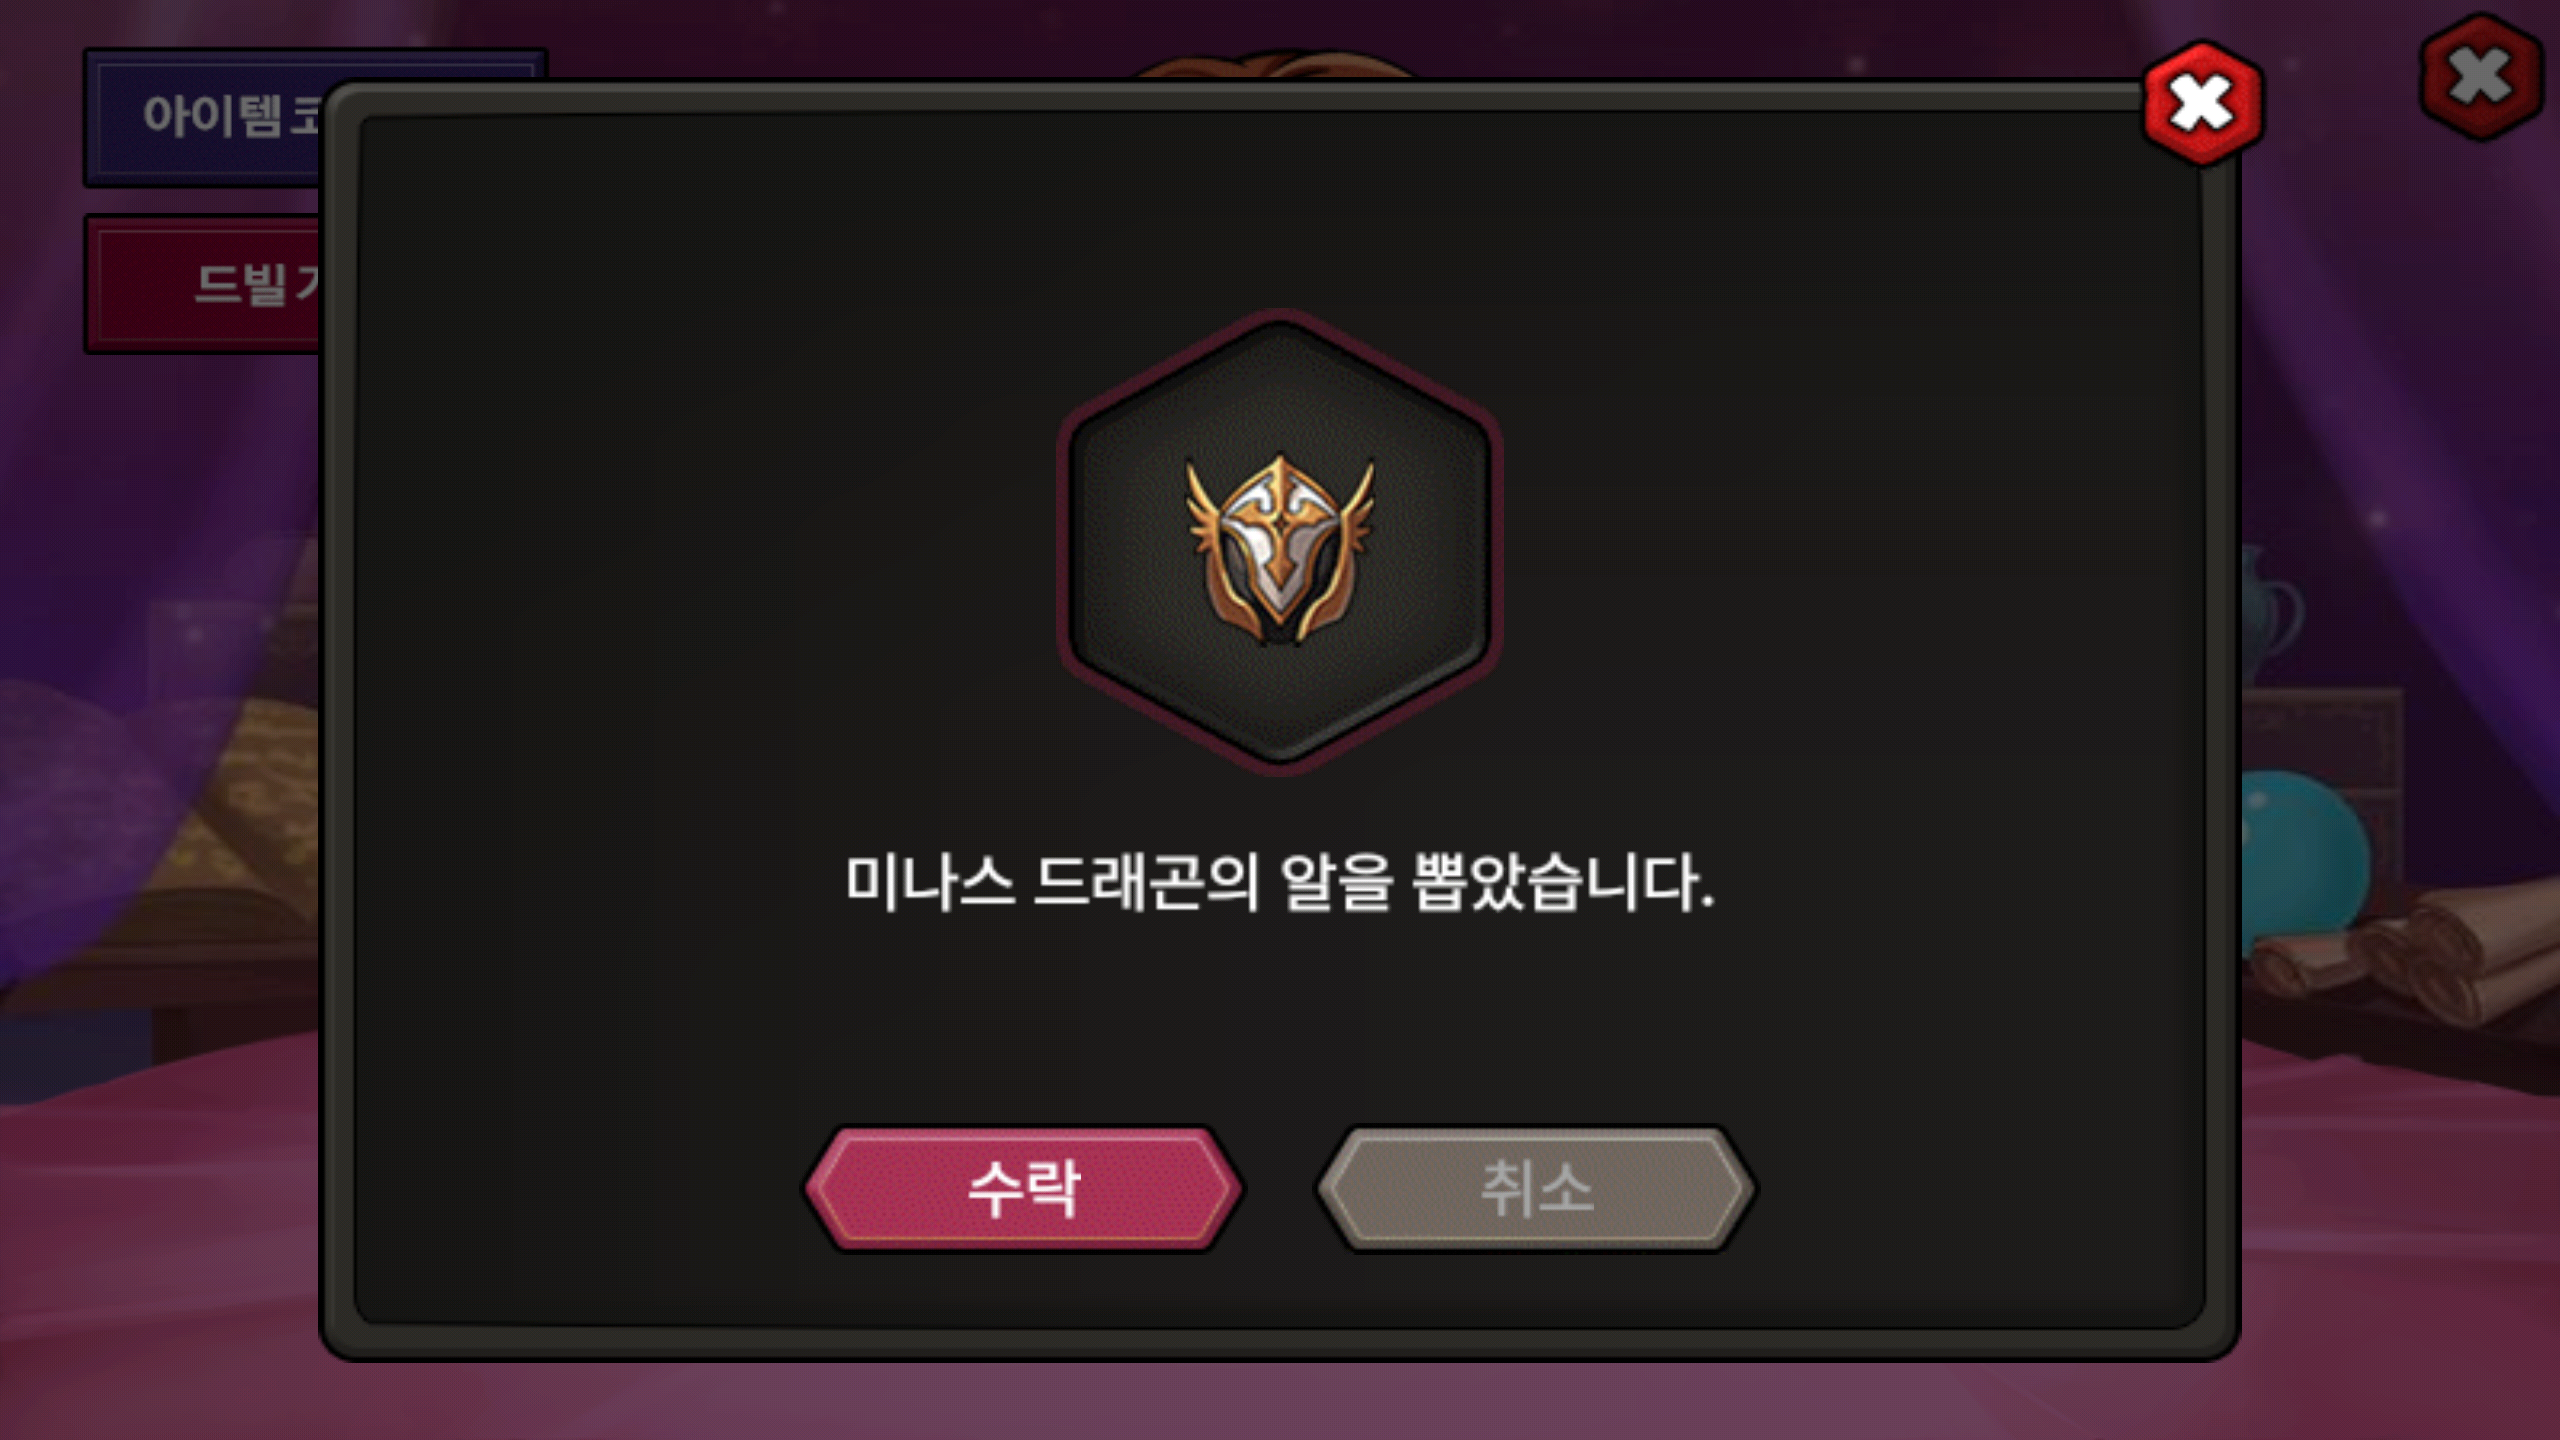Tap empty dark area of the dialog
This screenshot has height=1440, width=2560.
700,500
